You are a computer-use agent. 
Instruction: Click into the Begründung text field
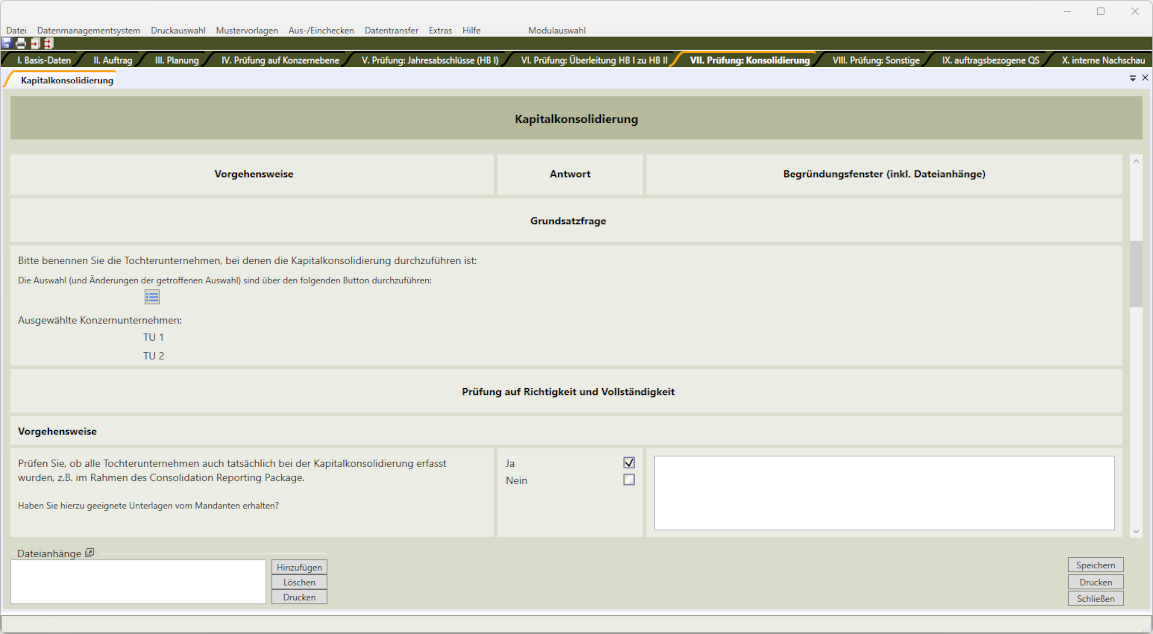(884, 493)
